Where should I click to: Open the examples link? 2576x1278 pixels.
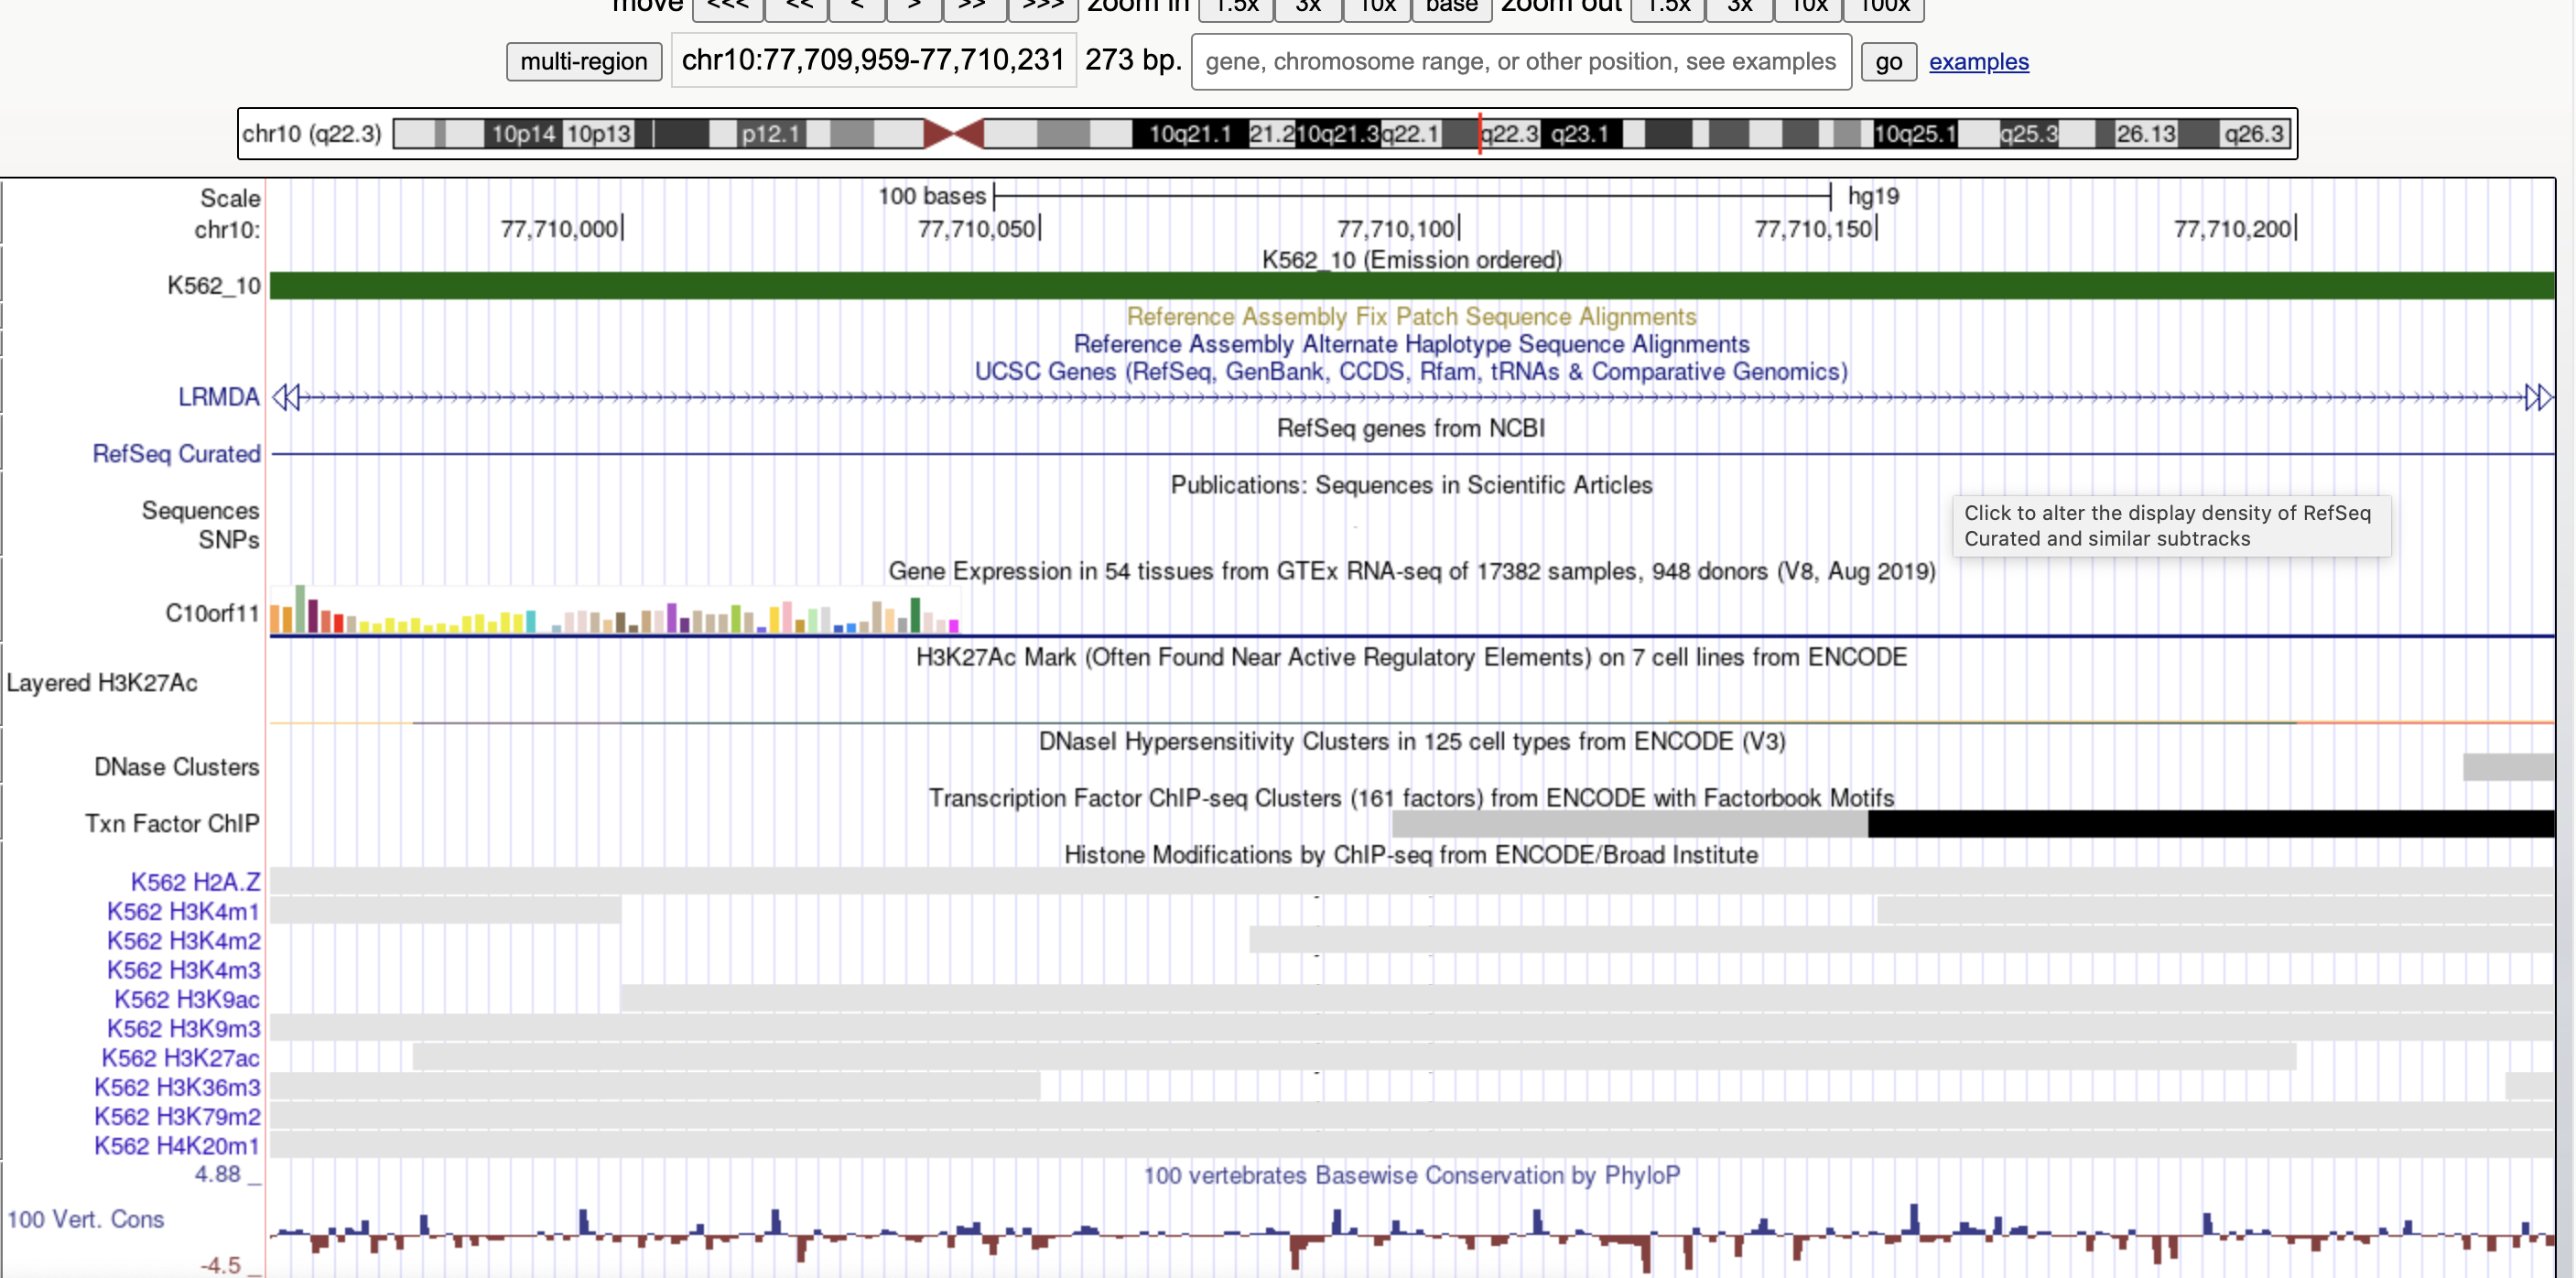coord(1978,62)
